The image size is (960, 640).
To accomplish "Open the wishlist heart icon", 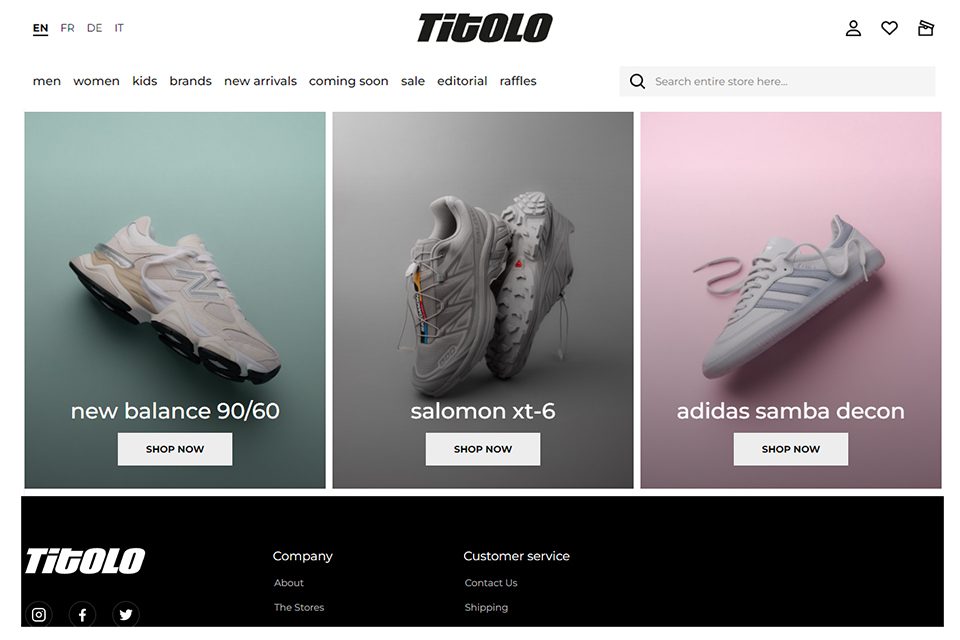I will click(889, 28).
